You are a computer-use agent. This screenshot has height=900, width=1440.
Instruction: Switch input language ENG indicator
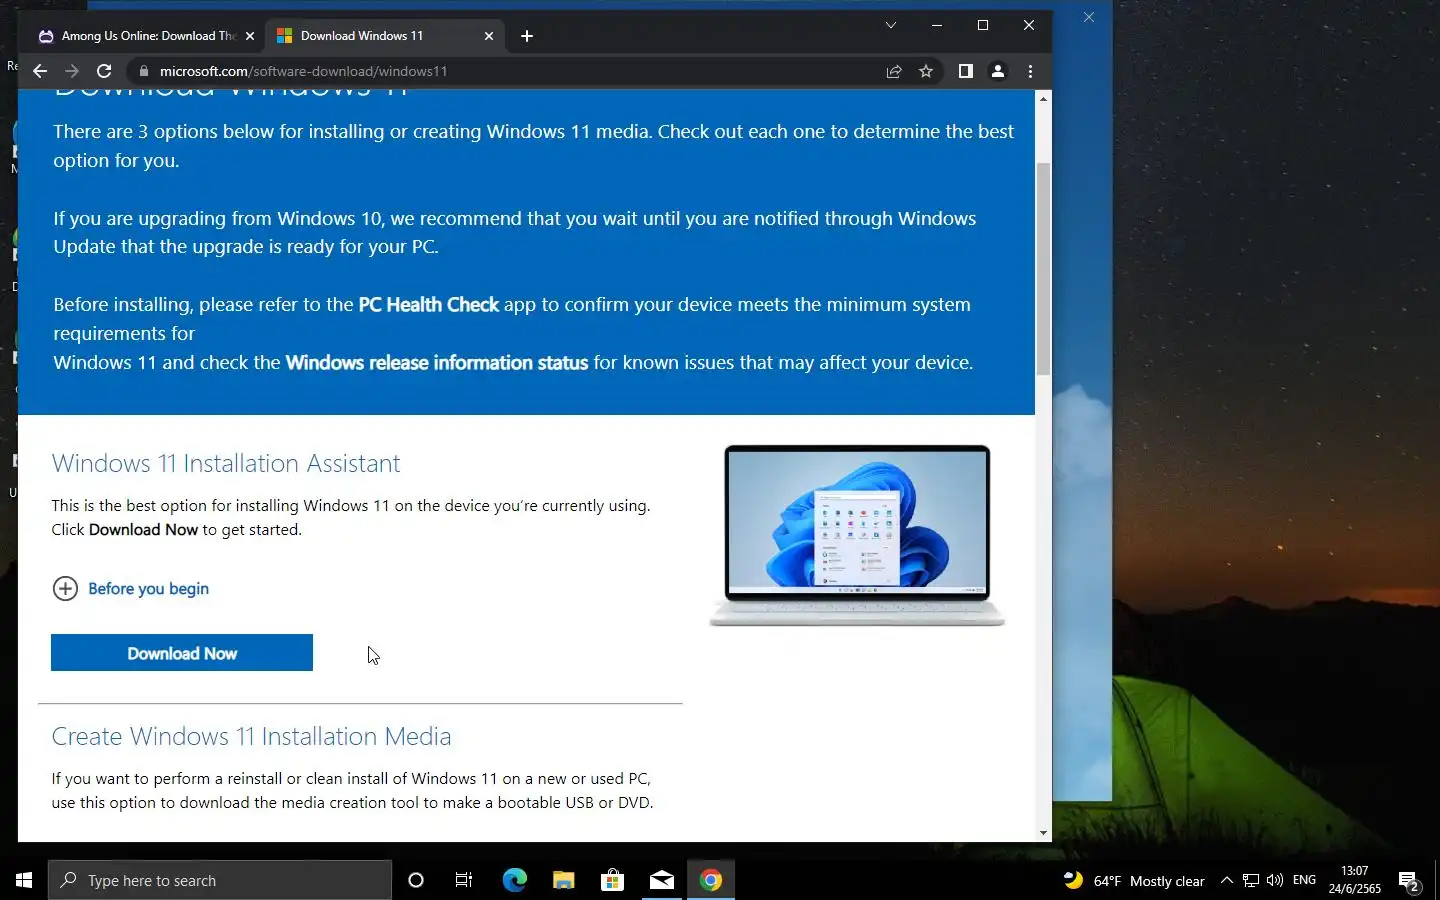(1304, 880)
